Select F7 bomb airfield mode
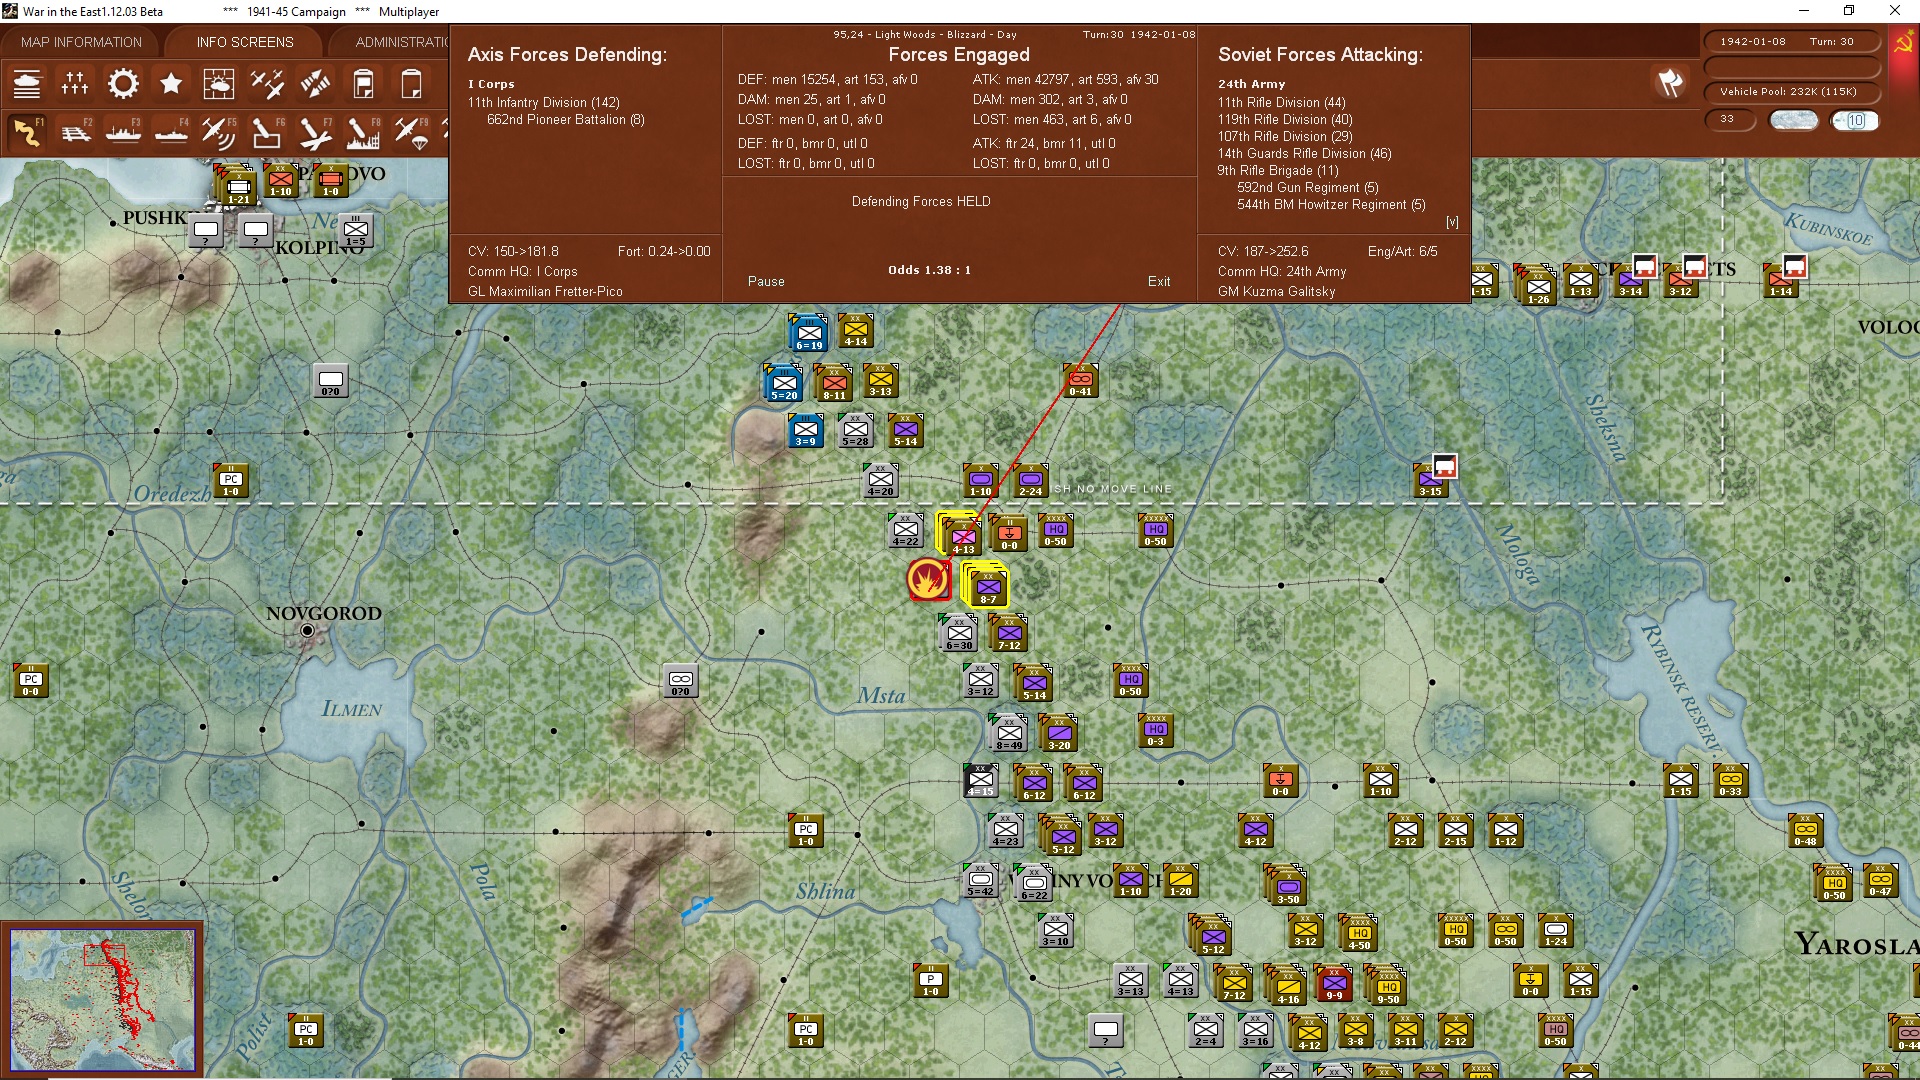 tap(315, 132)
